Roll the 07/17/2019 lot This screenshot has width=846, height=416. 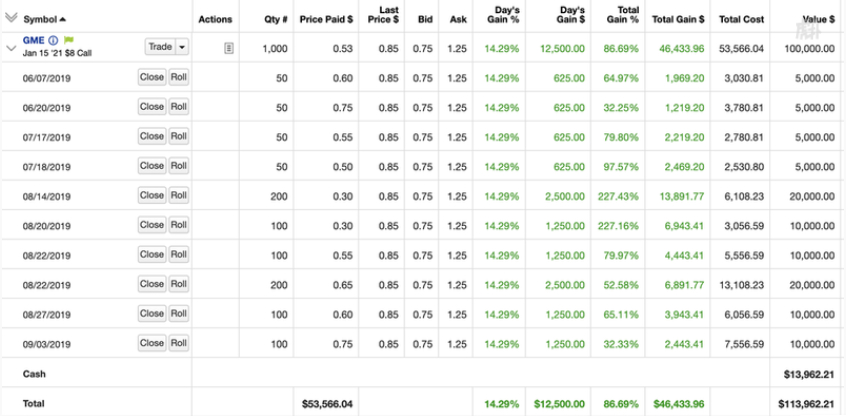(x=178, y=136)
